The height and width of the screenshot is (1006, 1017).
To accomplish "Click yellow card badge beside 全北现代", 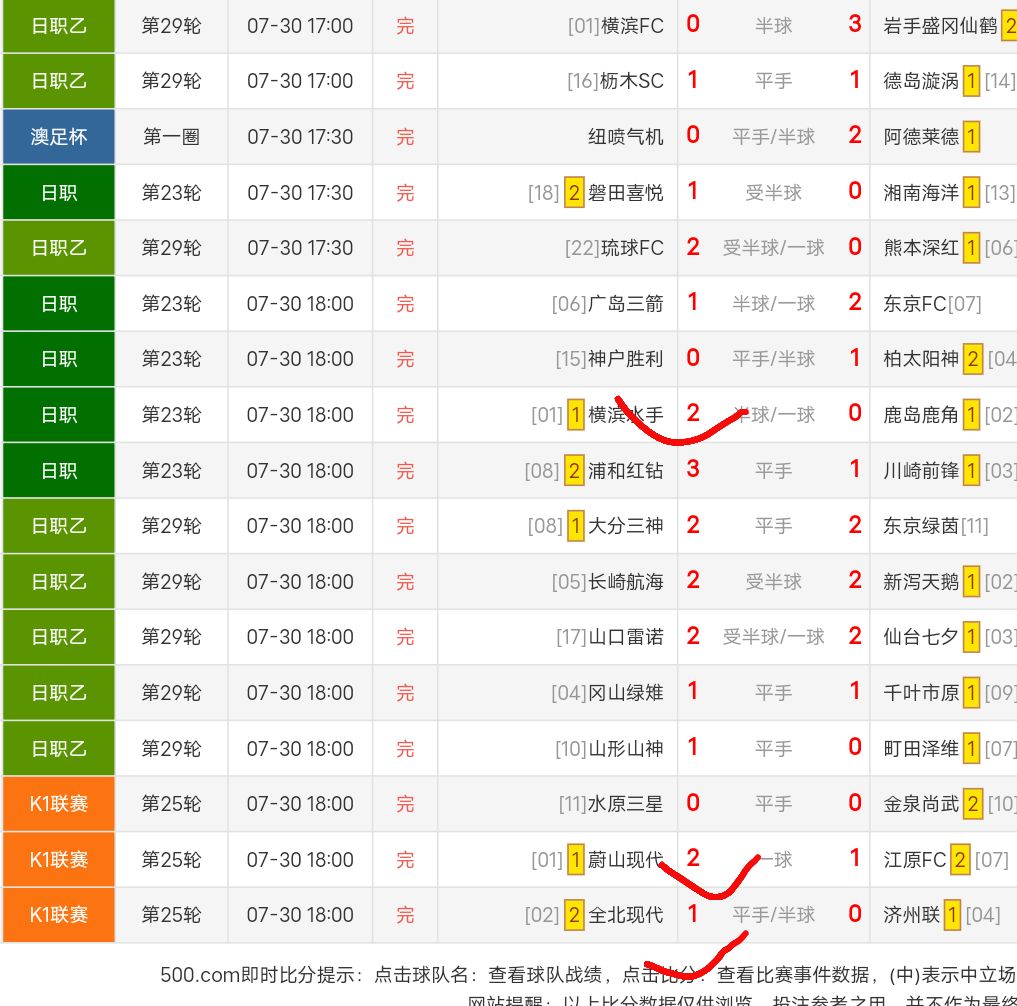I will (x=574, y=915).
